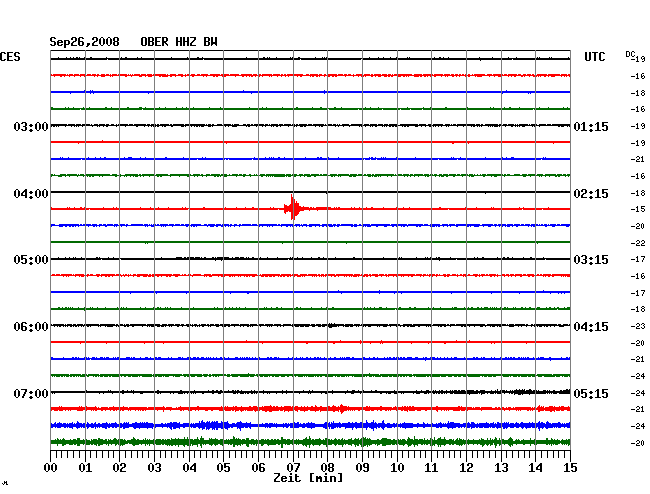Screen dimensions: 650x494
Task: Click the "DC" offset column header
Action: coord(630,54)
